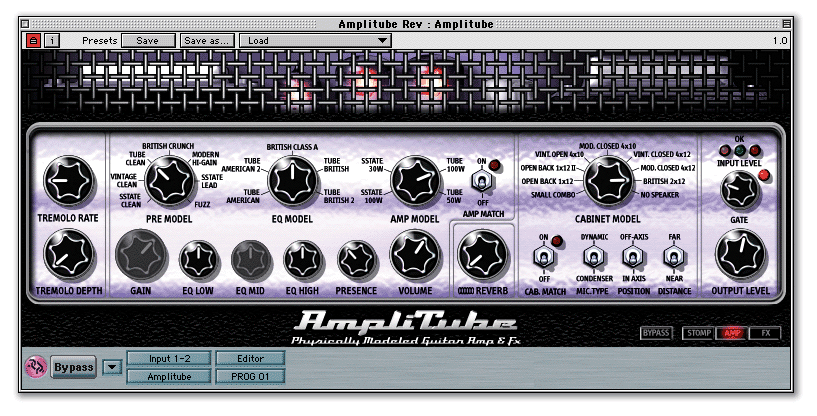Click the red lock icon in the preset bar
Screen dimensions: 817x416
33,40
